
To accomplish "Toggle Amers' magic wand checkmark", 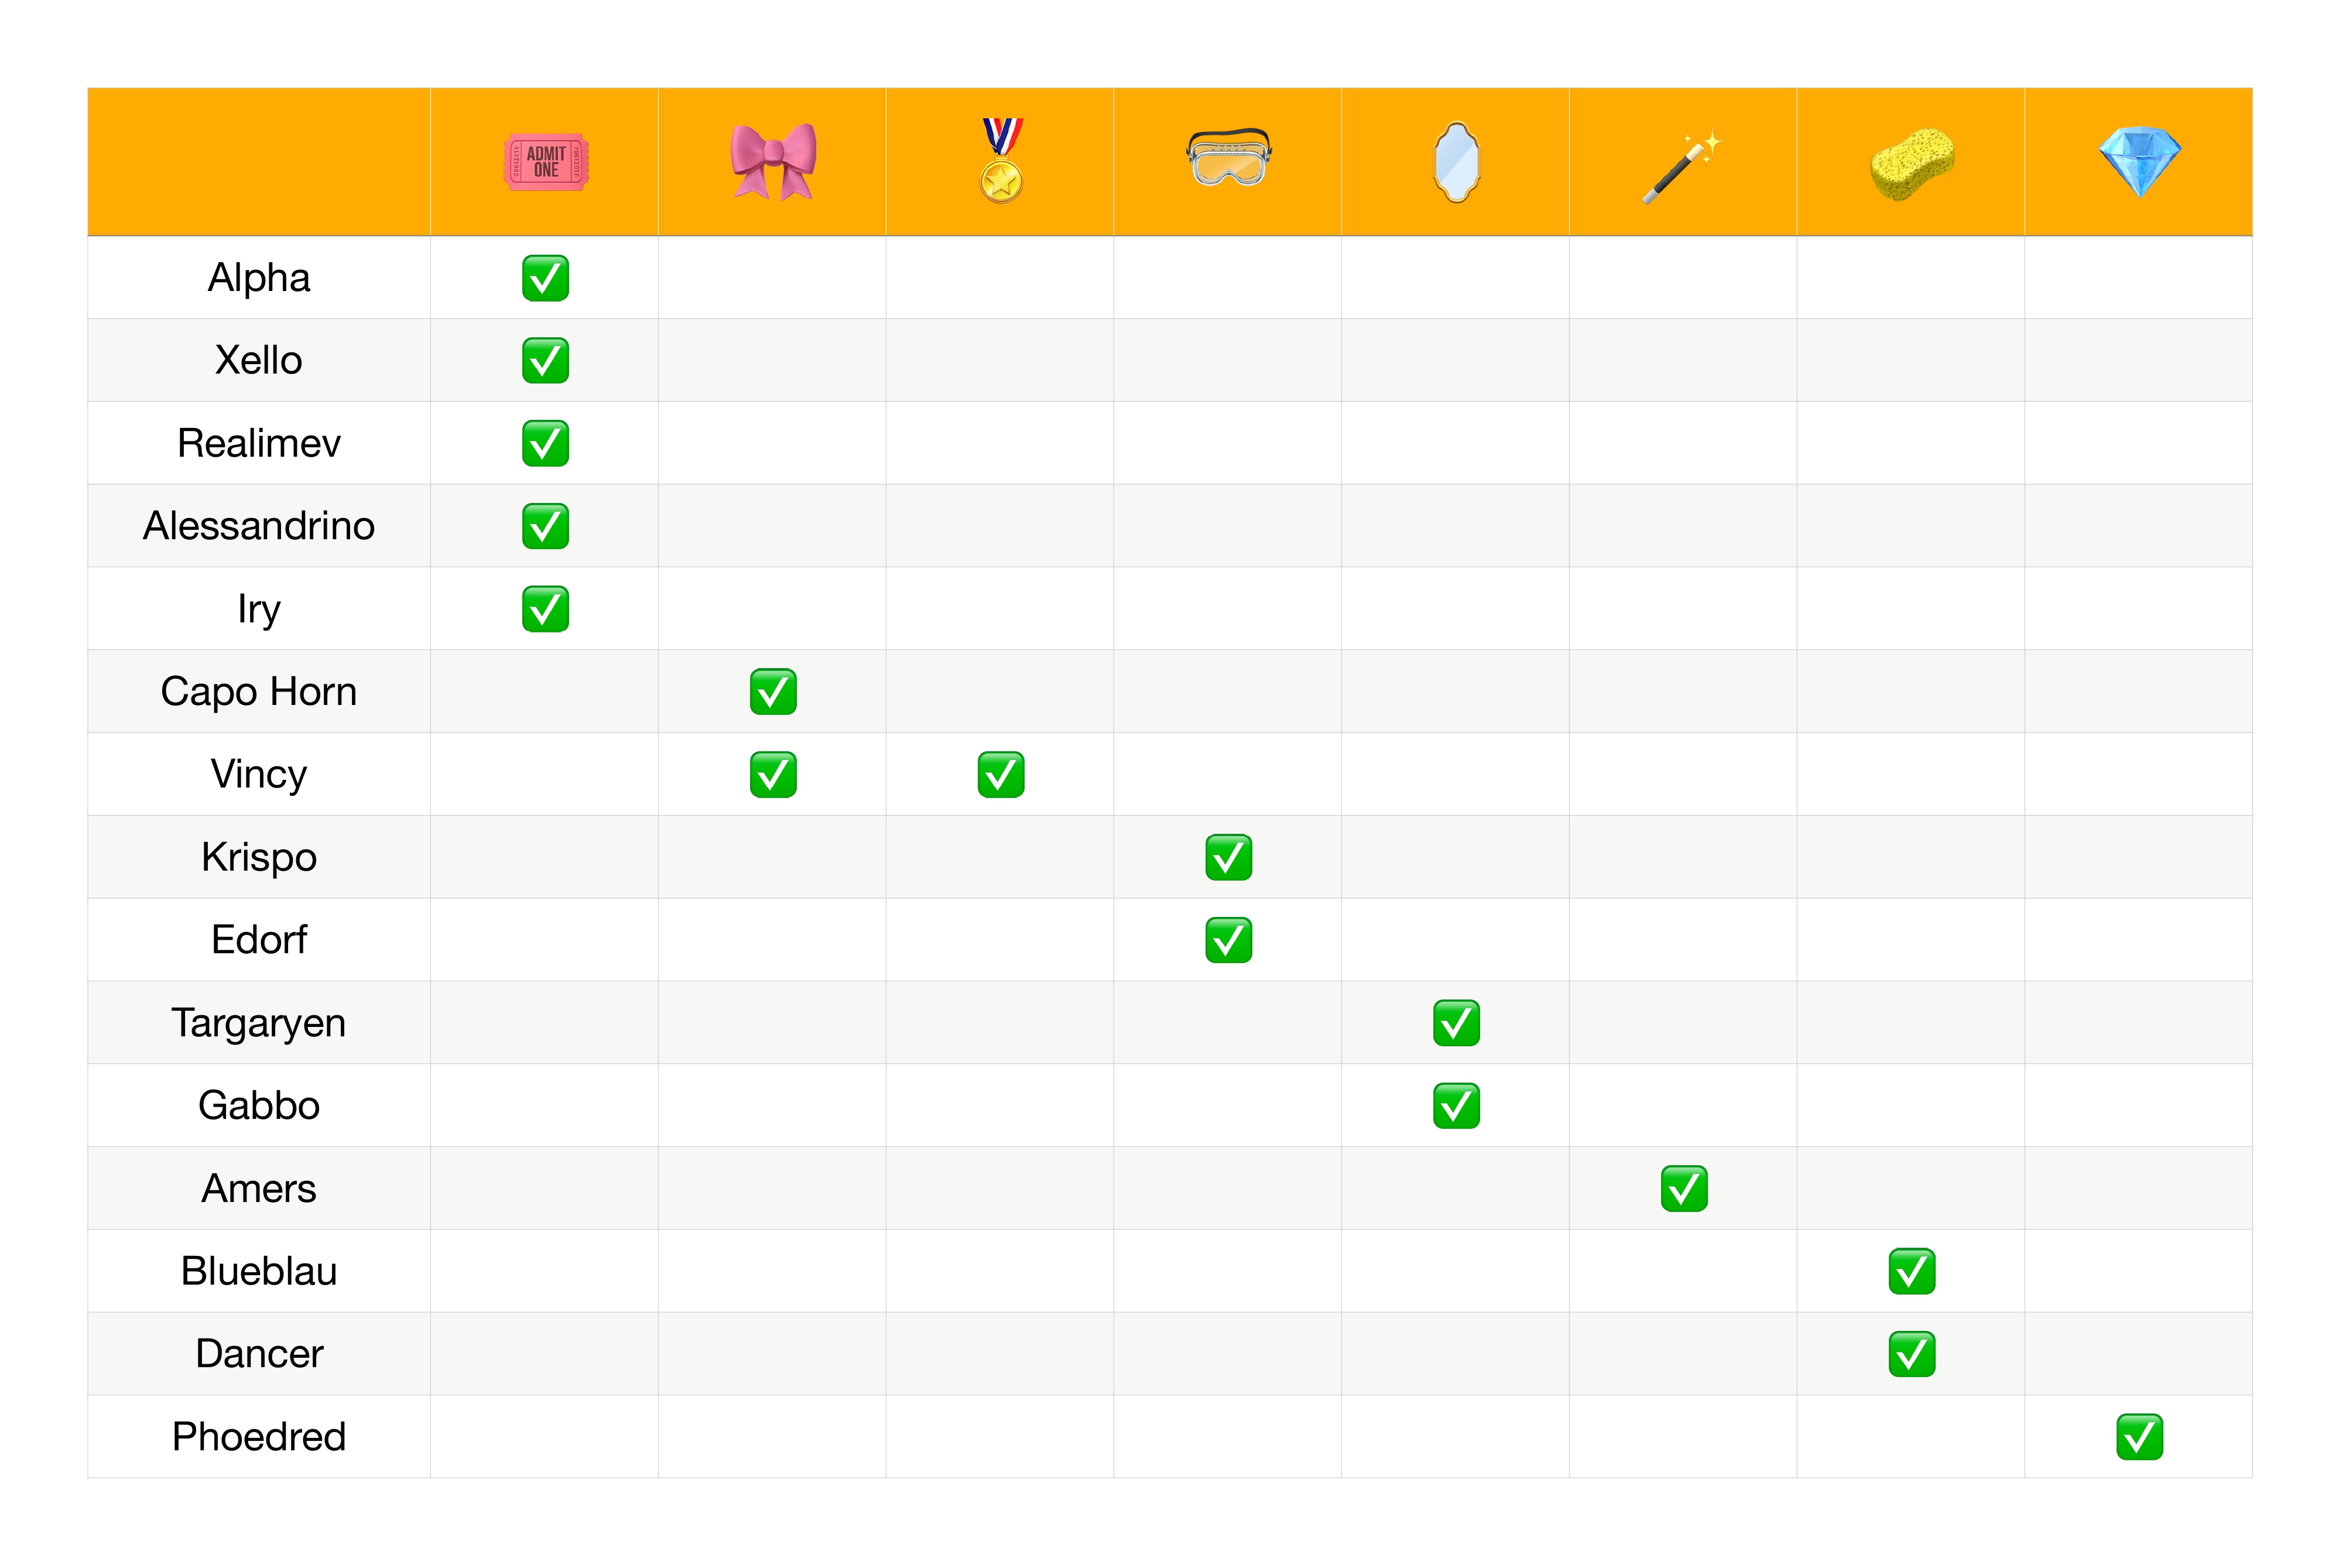I will click(x=1684, y=1189).
